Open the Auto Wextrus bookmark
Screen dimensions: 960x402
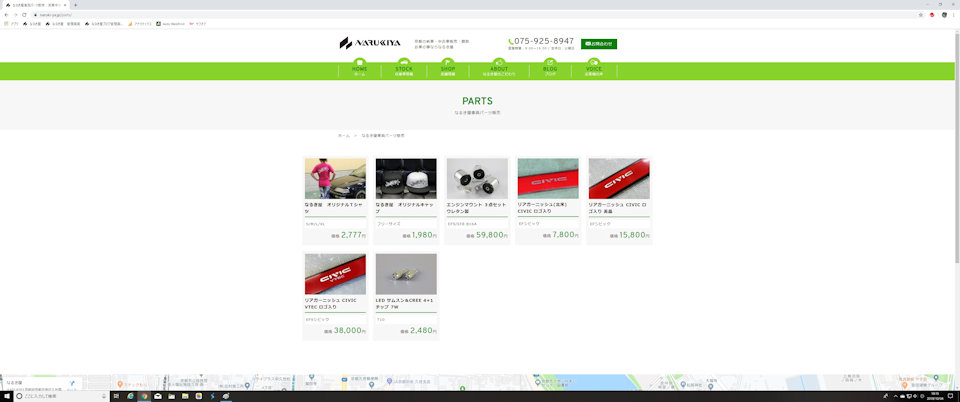point(170,24)
